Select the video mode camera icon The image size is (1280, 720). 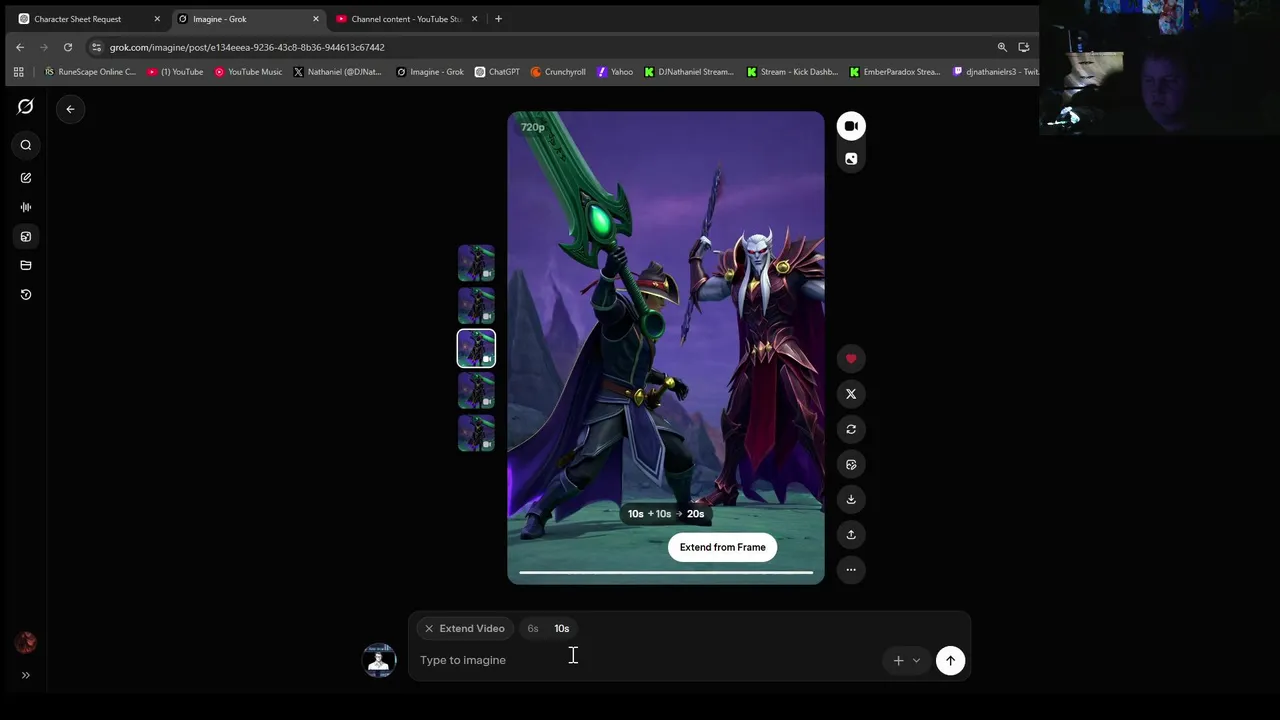(851, 126)
